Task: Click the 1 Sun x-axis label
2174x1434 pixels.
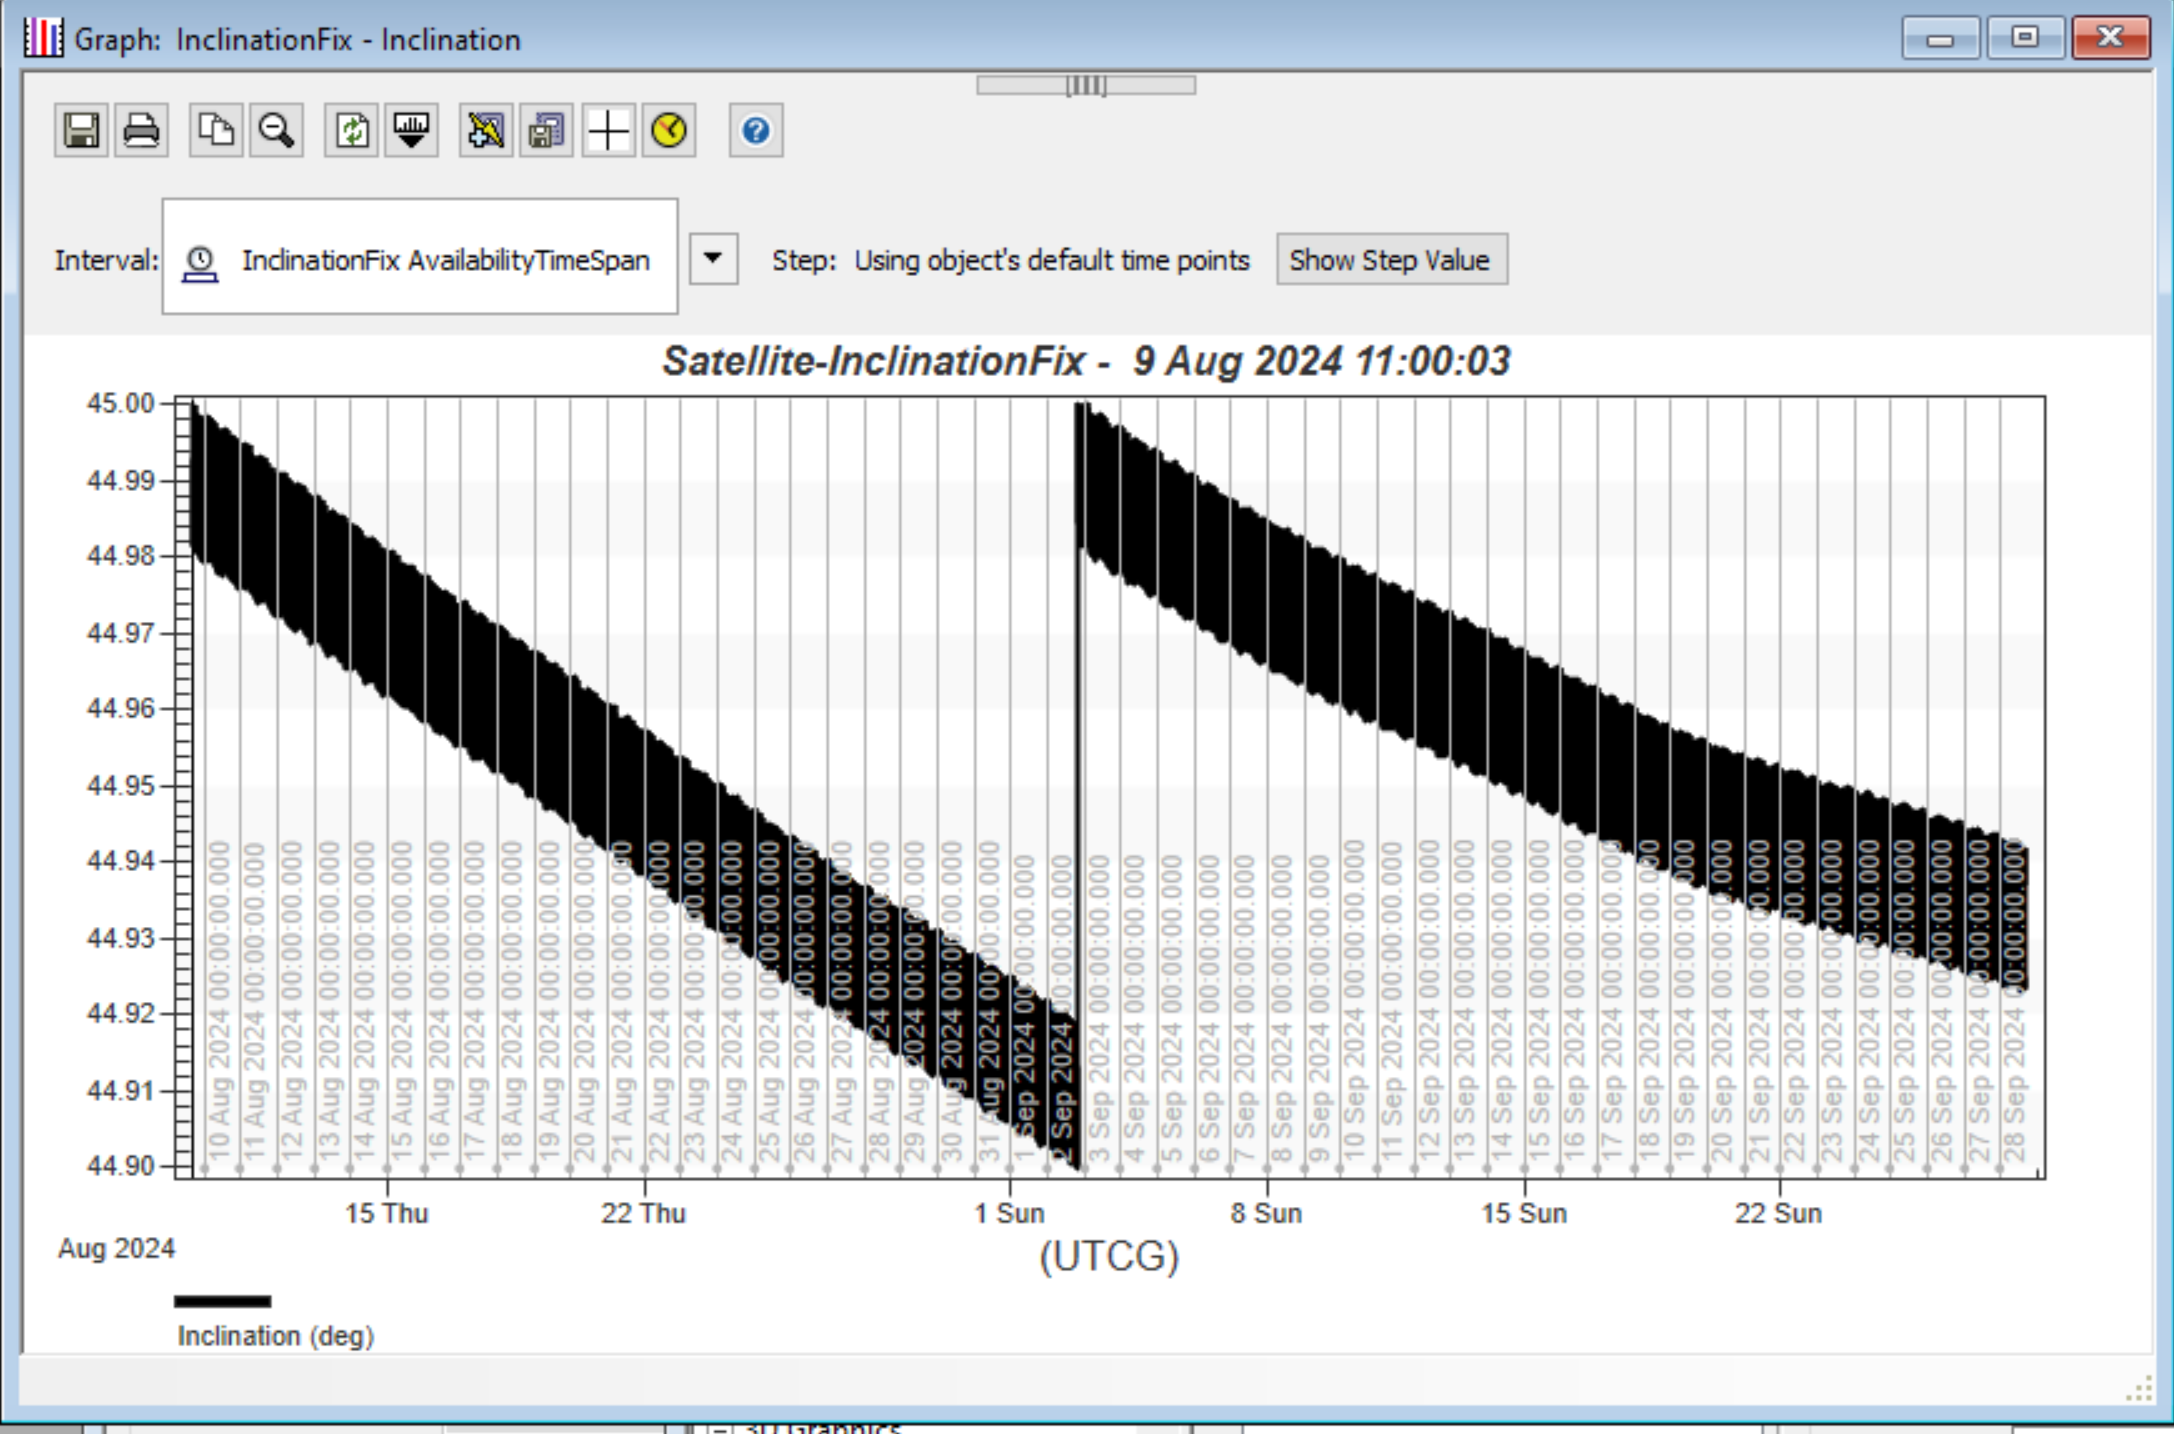Action: [x=1009, y=1213]
